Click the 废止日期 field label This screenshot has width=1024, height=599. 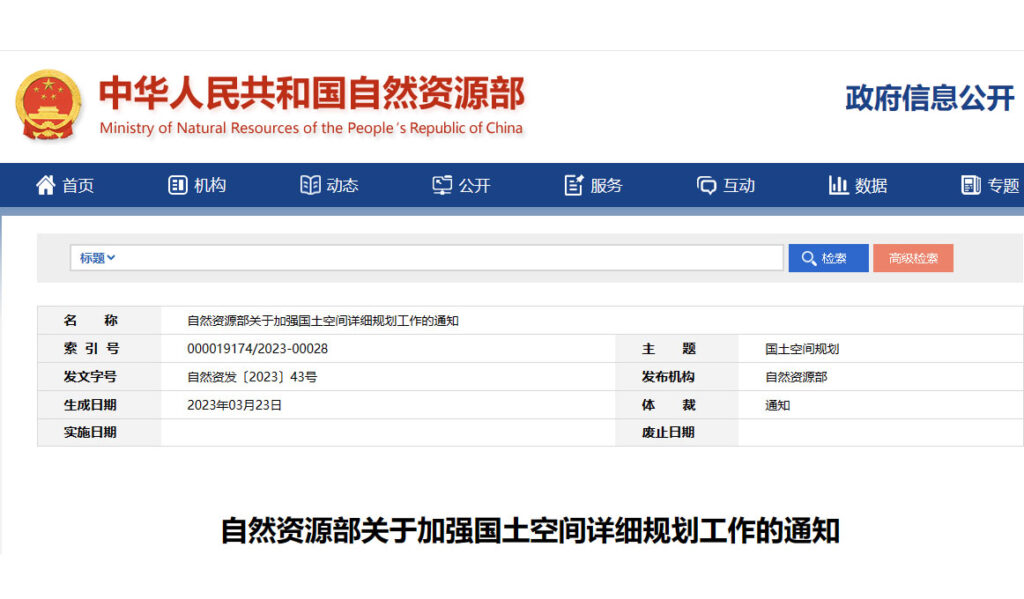[x=668, y=432]
